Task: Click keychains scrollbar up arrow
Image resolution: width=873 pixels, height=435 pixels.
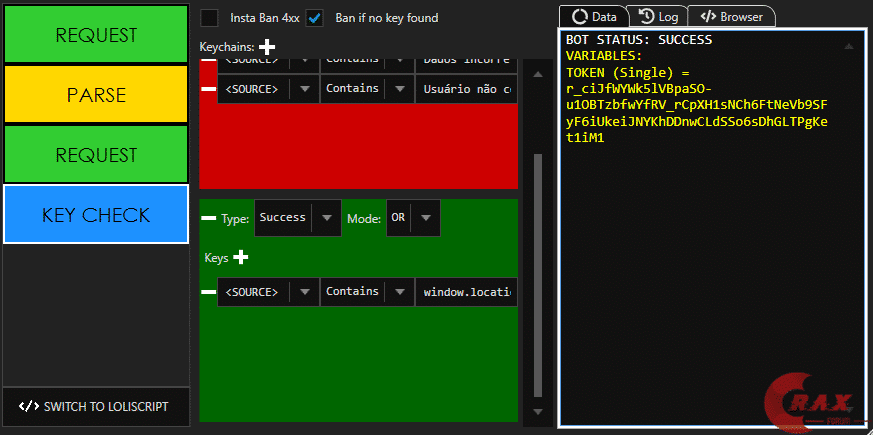Action: coord(537,74)
